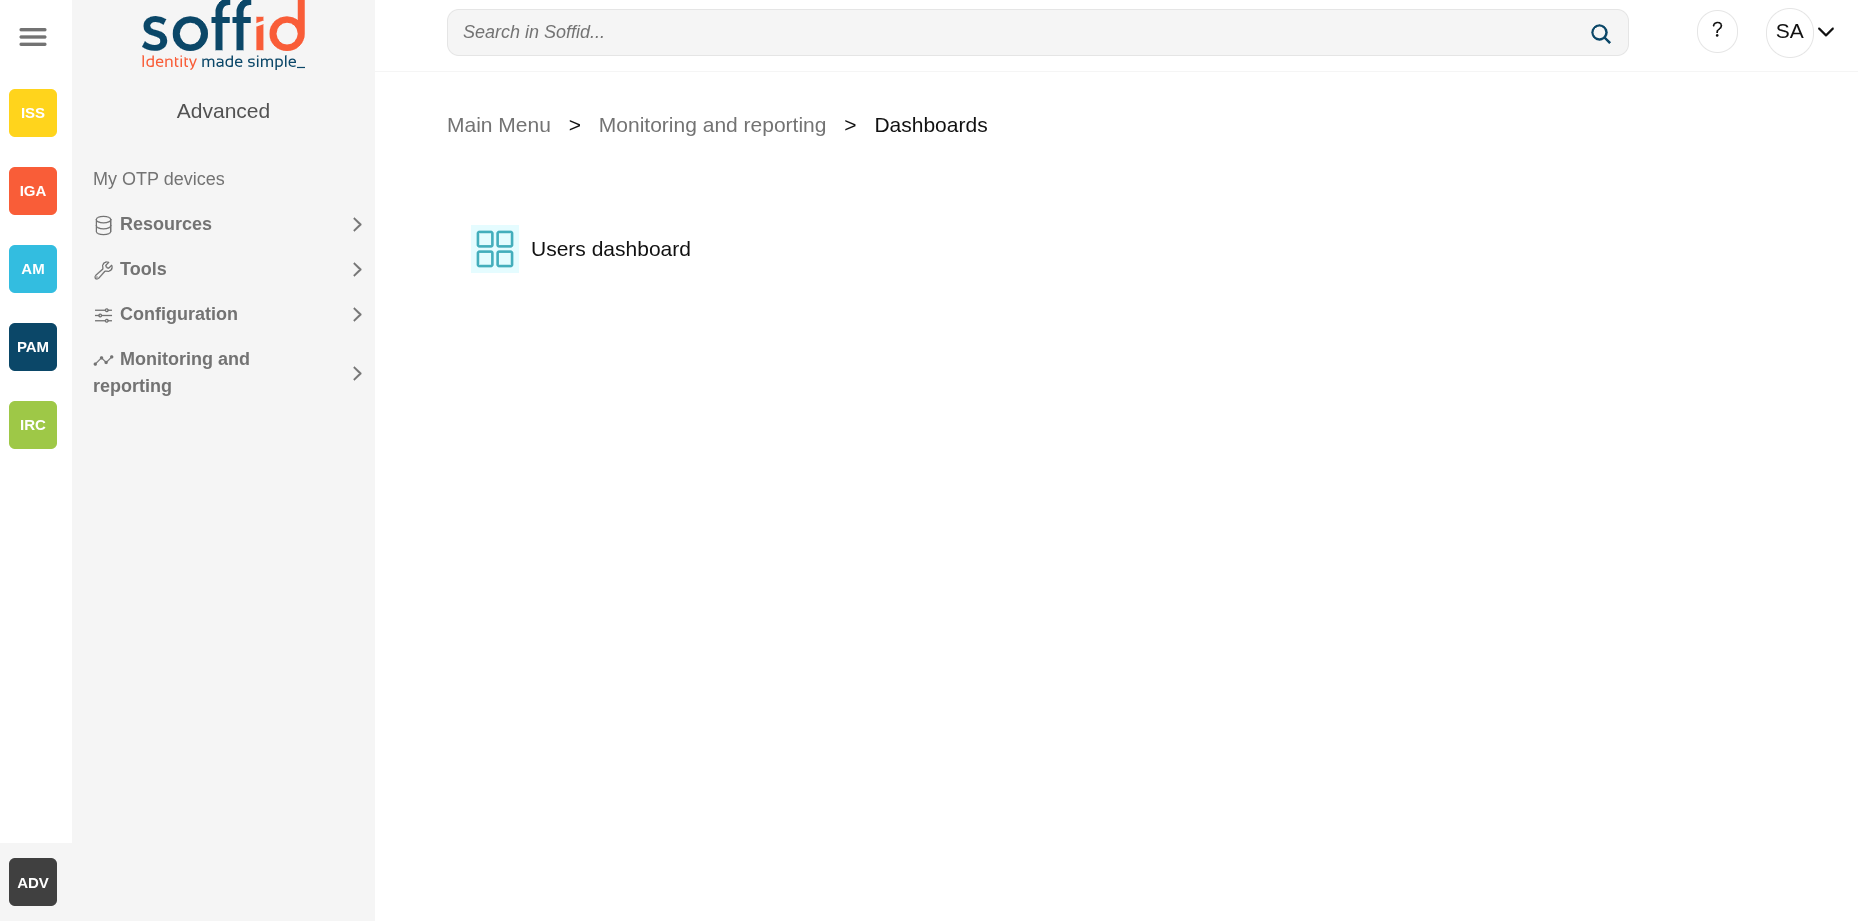
Task: Expand the Configuration submenu arrow
Action: (357, 315)
